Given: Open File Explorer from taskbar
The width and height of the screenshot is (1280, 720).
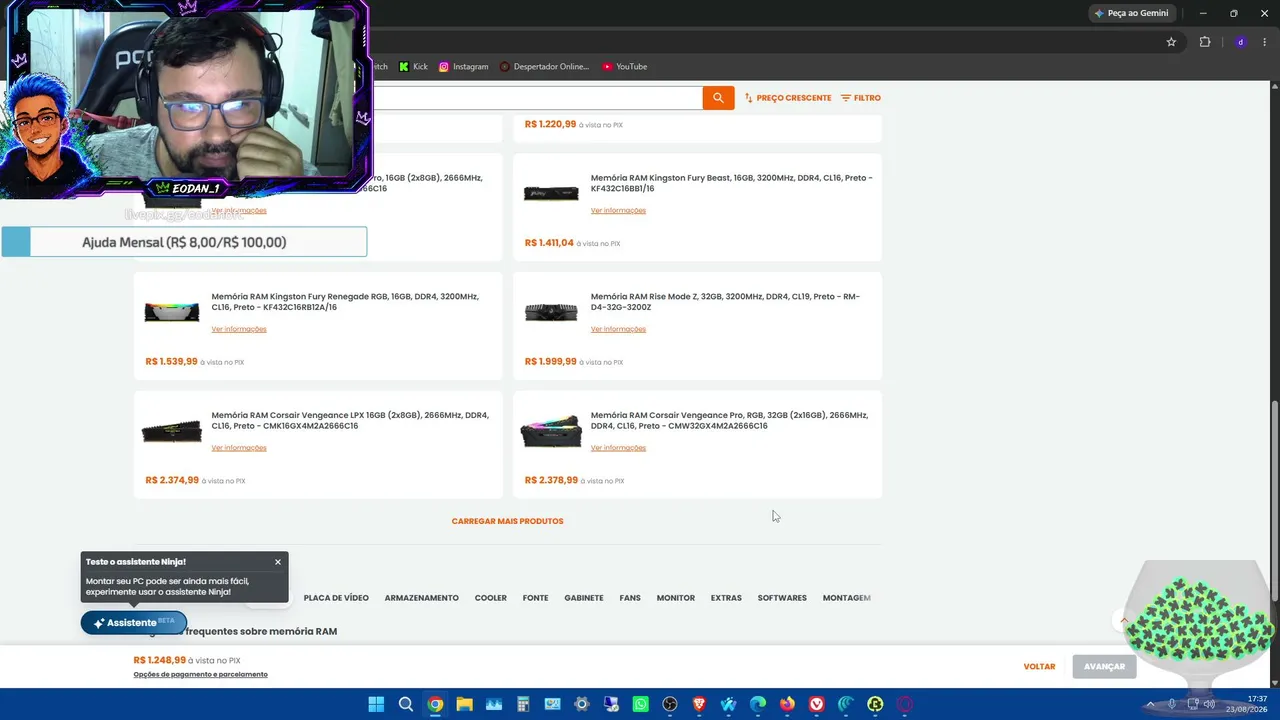Looking at the screenshot, I should click(465, 704).
